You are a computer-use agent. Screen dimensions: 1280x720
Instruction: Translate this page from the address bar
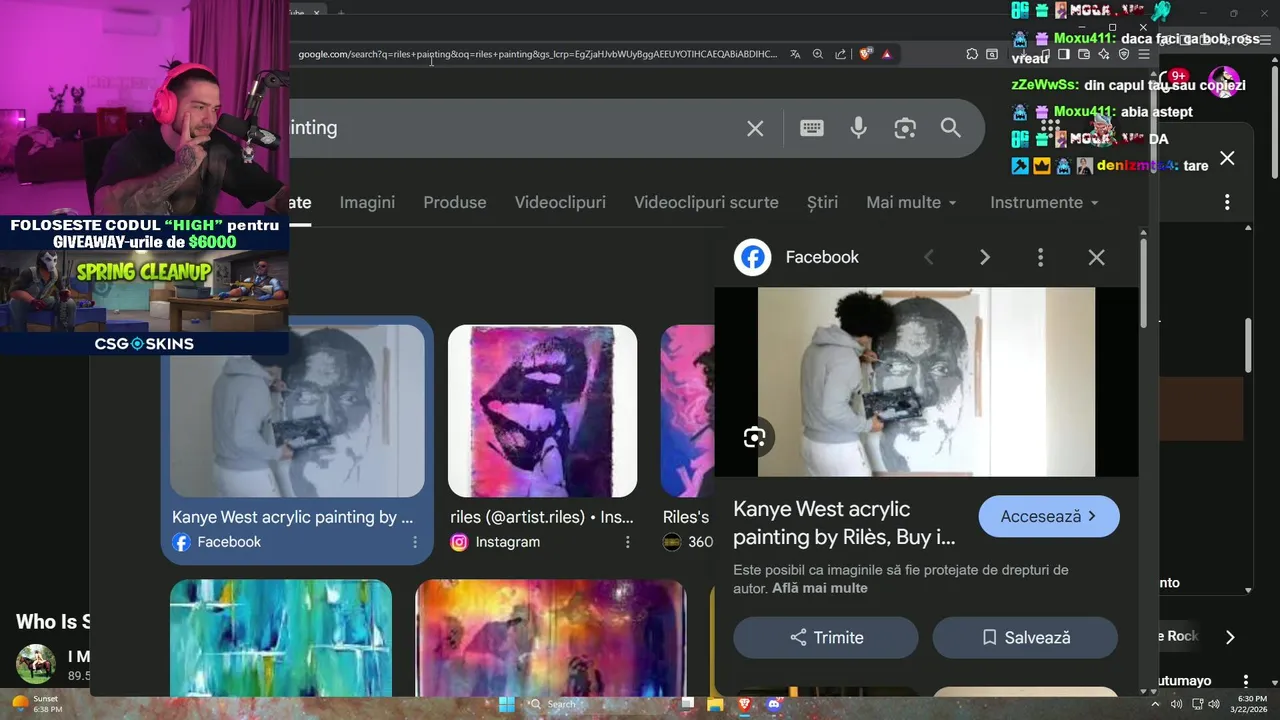[795, 54]
